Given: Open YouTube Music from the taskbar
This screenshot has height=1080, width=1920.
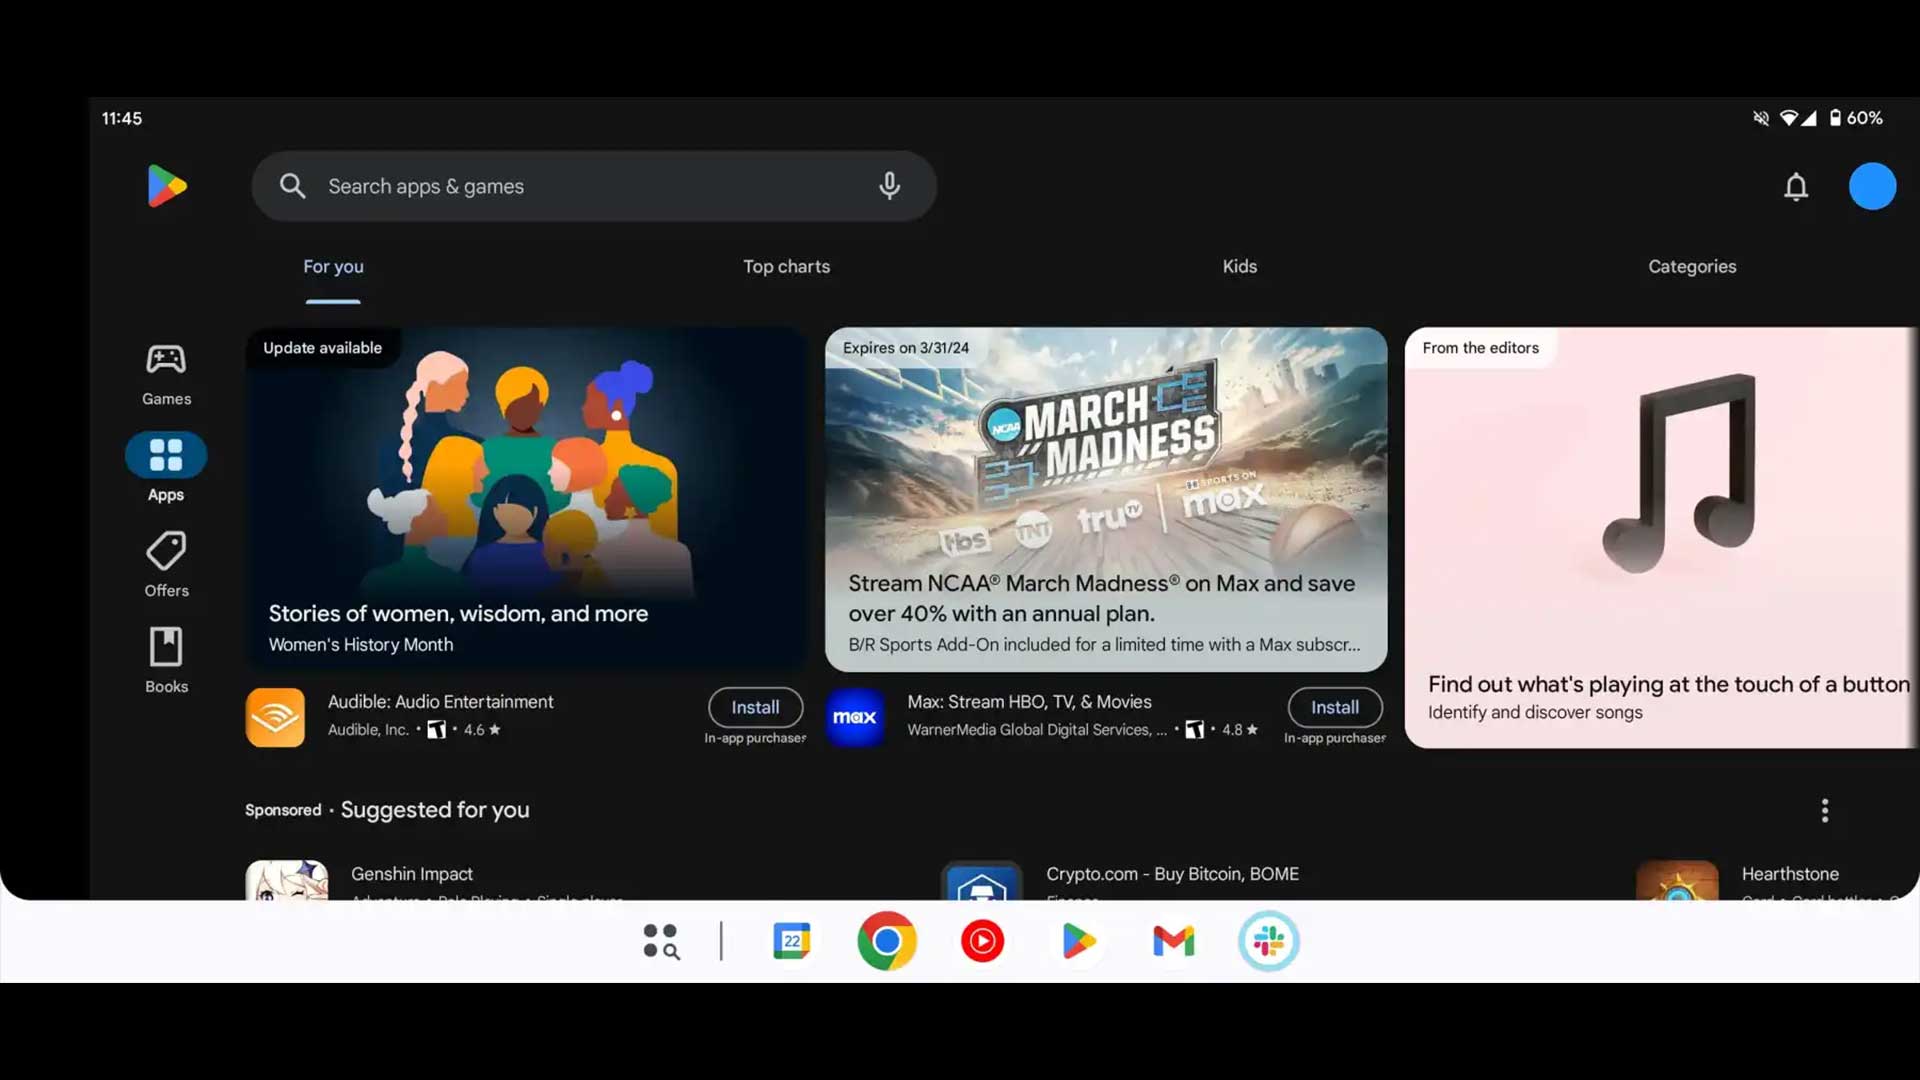Looking at the screenshot, I should tap(982, 941).
